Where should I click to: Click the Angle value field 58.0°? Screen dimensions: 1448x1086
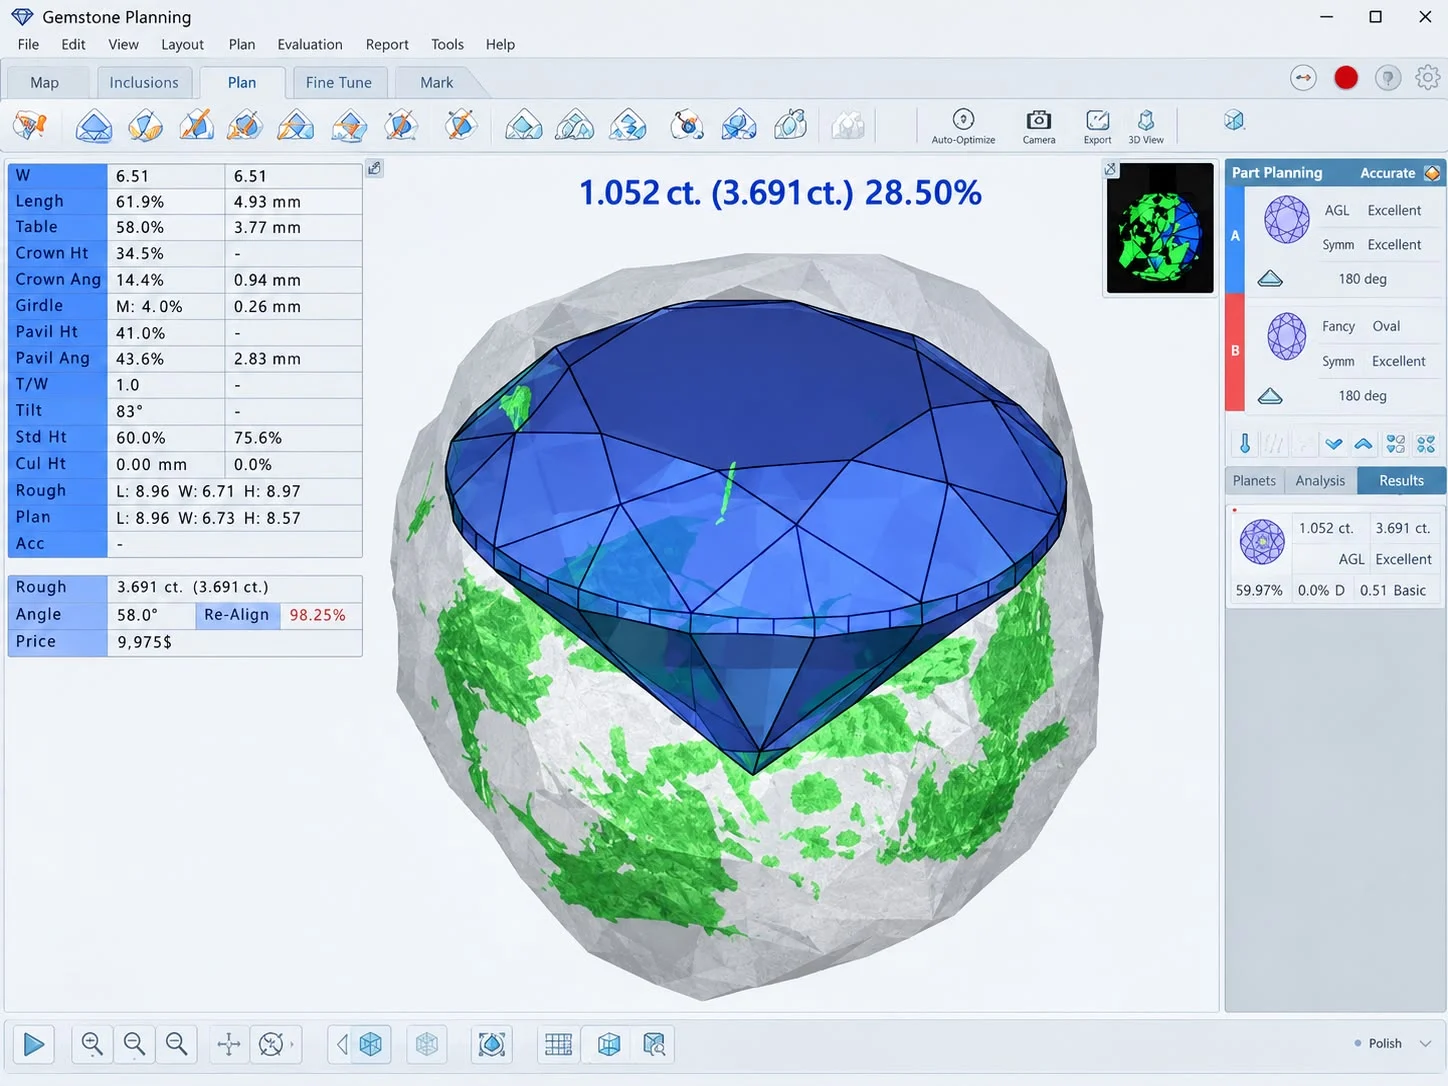point(151,615)
